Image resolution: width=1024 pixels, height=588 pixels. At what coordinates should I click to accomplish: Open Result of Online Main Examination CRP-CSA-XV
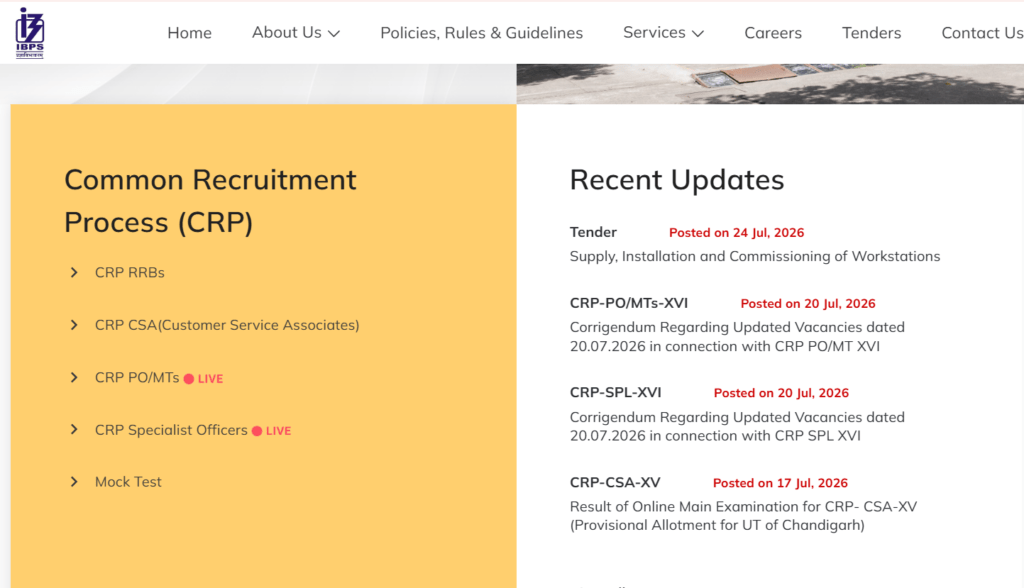point(743,515)
